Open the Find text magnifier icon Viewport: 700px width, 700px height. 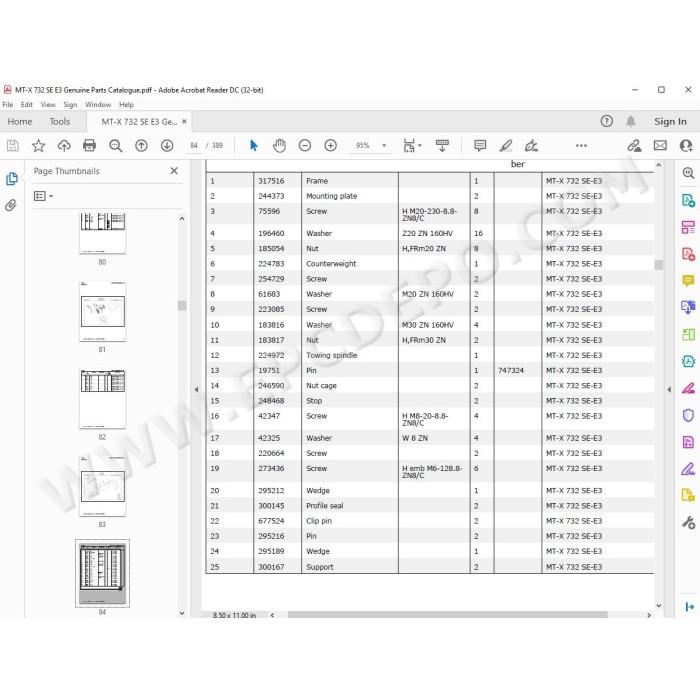pyautogui.click(x=116, y=146)
